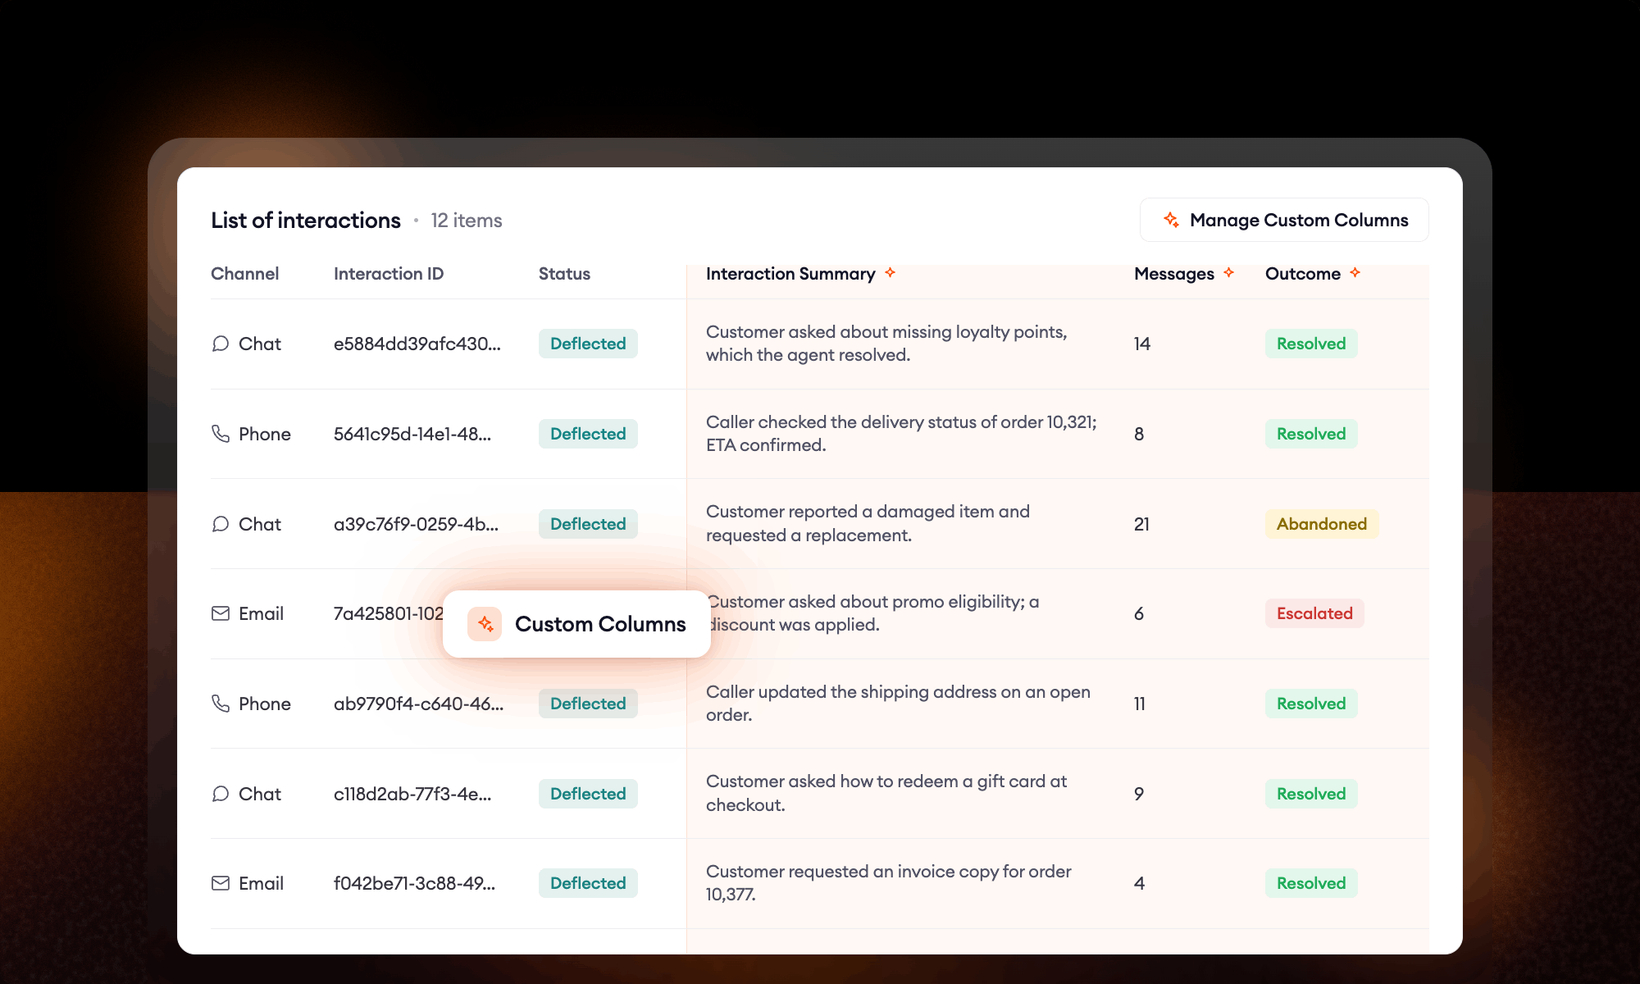This screenshot has width=1640, height=984.
Task: Click the orange icon in Custom Columns tooltip
Action: click(x=485, y=624)
